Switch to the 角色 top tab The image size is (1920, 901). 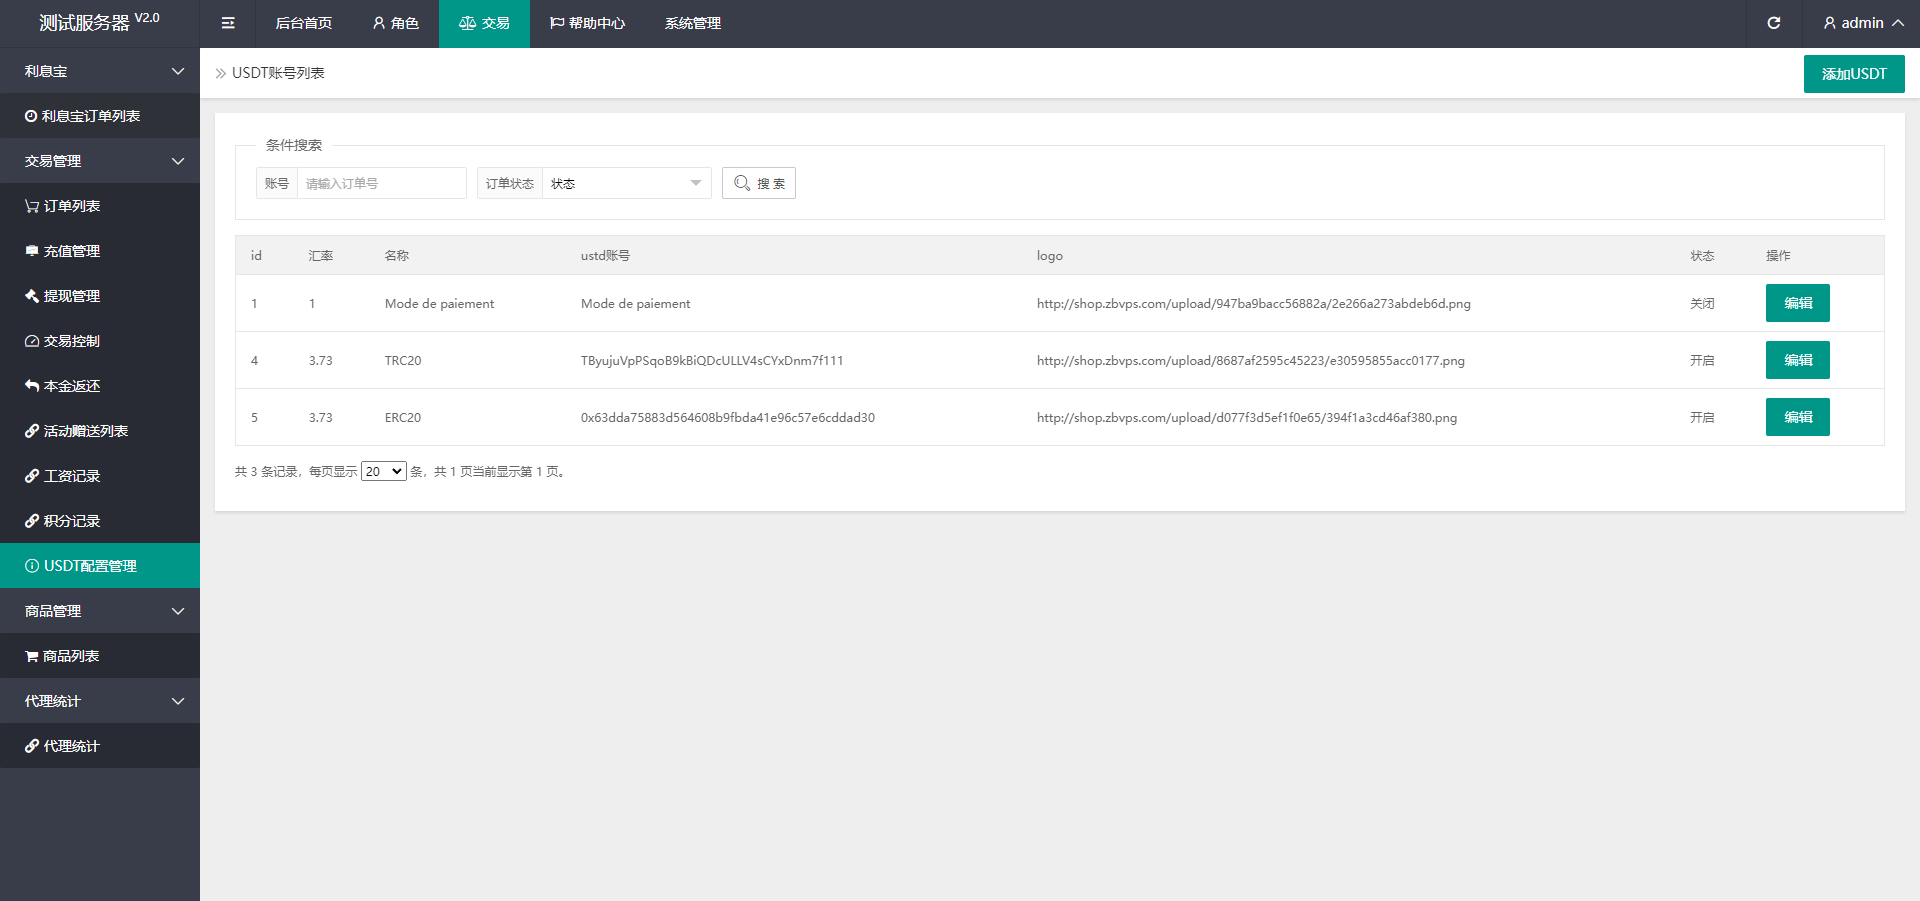(x=396, y=23)
